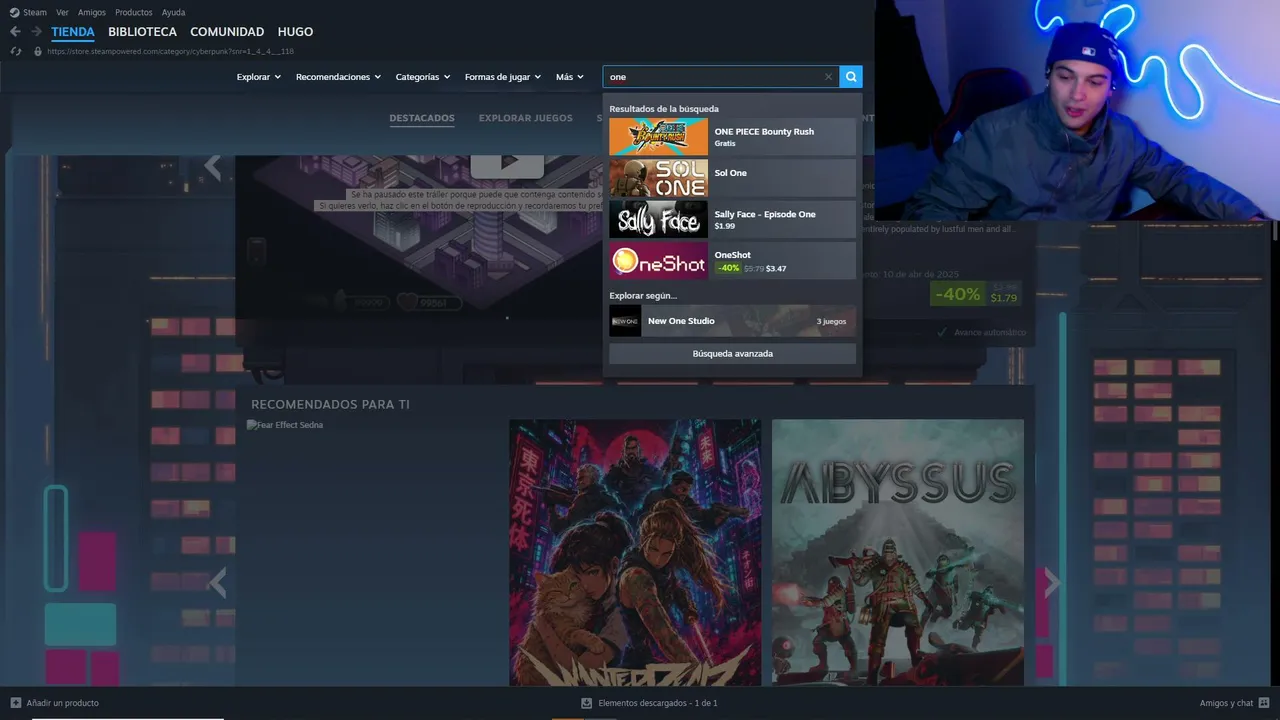Click the '3 juegos' count text

[831, 321]
